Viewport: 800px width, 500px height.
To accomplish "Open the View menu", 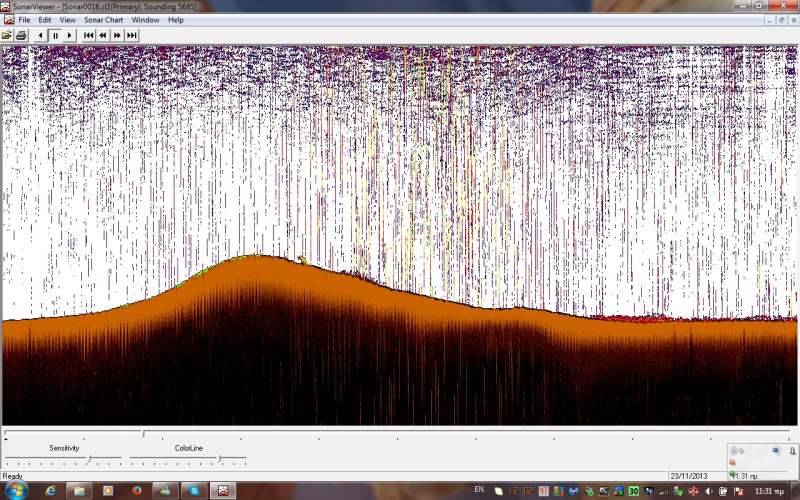I will [67, 20].
